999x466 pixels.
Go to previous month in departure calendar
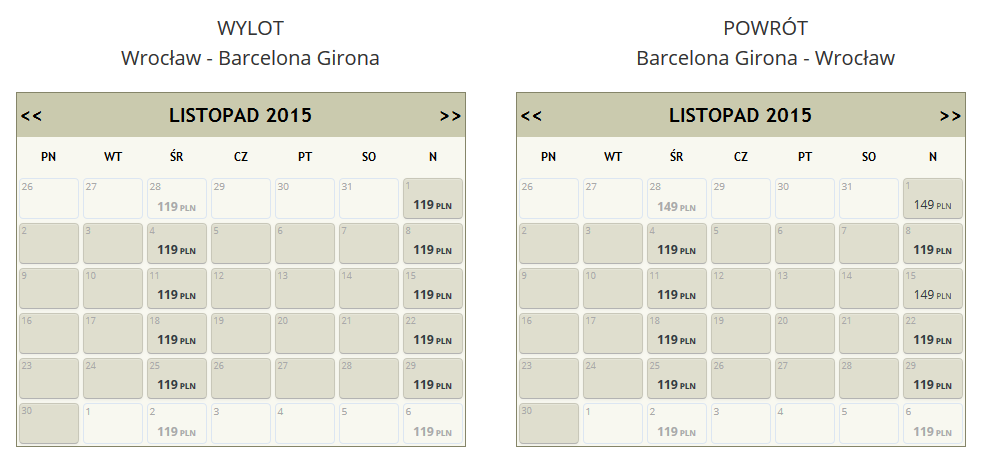click(31, 116)
